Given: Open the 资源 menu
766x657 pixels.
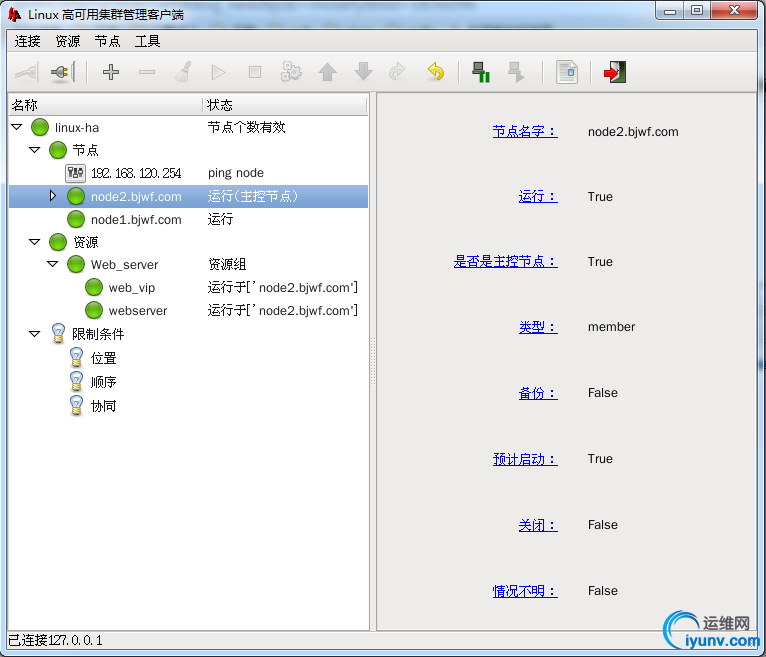Looking at the screenshot, I should click(67, 42).
